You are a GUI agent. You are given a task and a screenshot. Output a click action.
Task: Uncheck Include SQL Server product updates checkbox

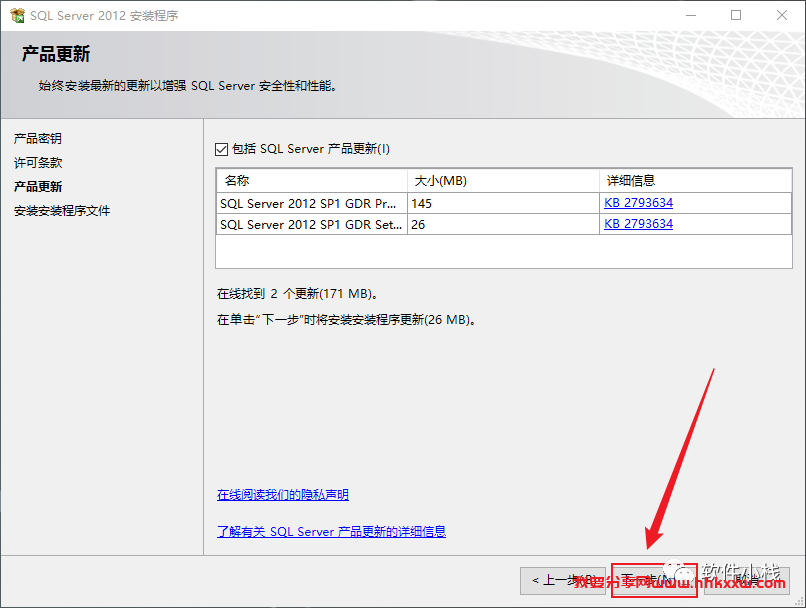click(222, 150)
